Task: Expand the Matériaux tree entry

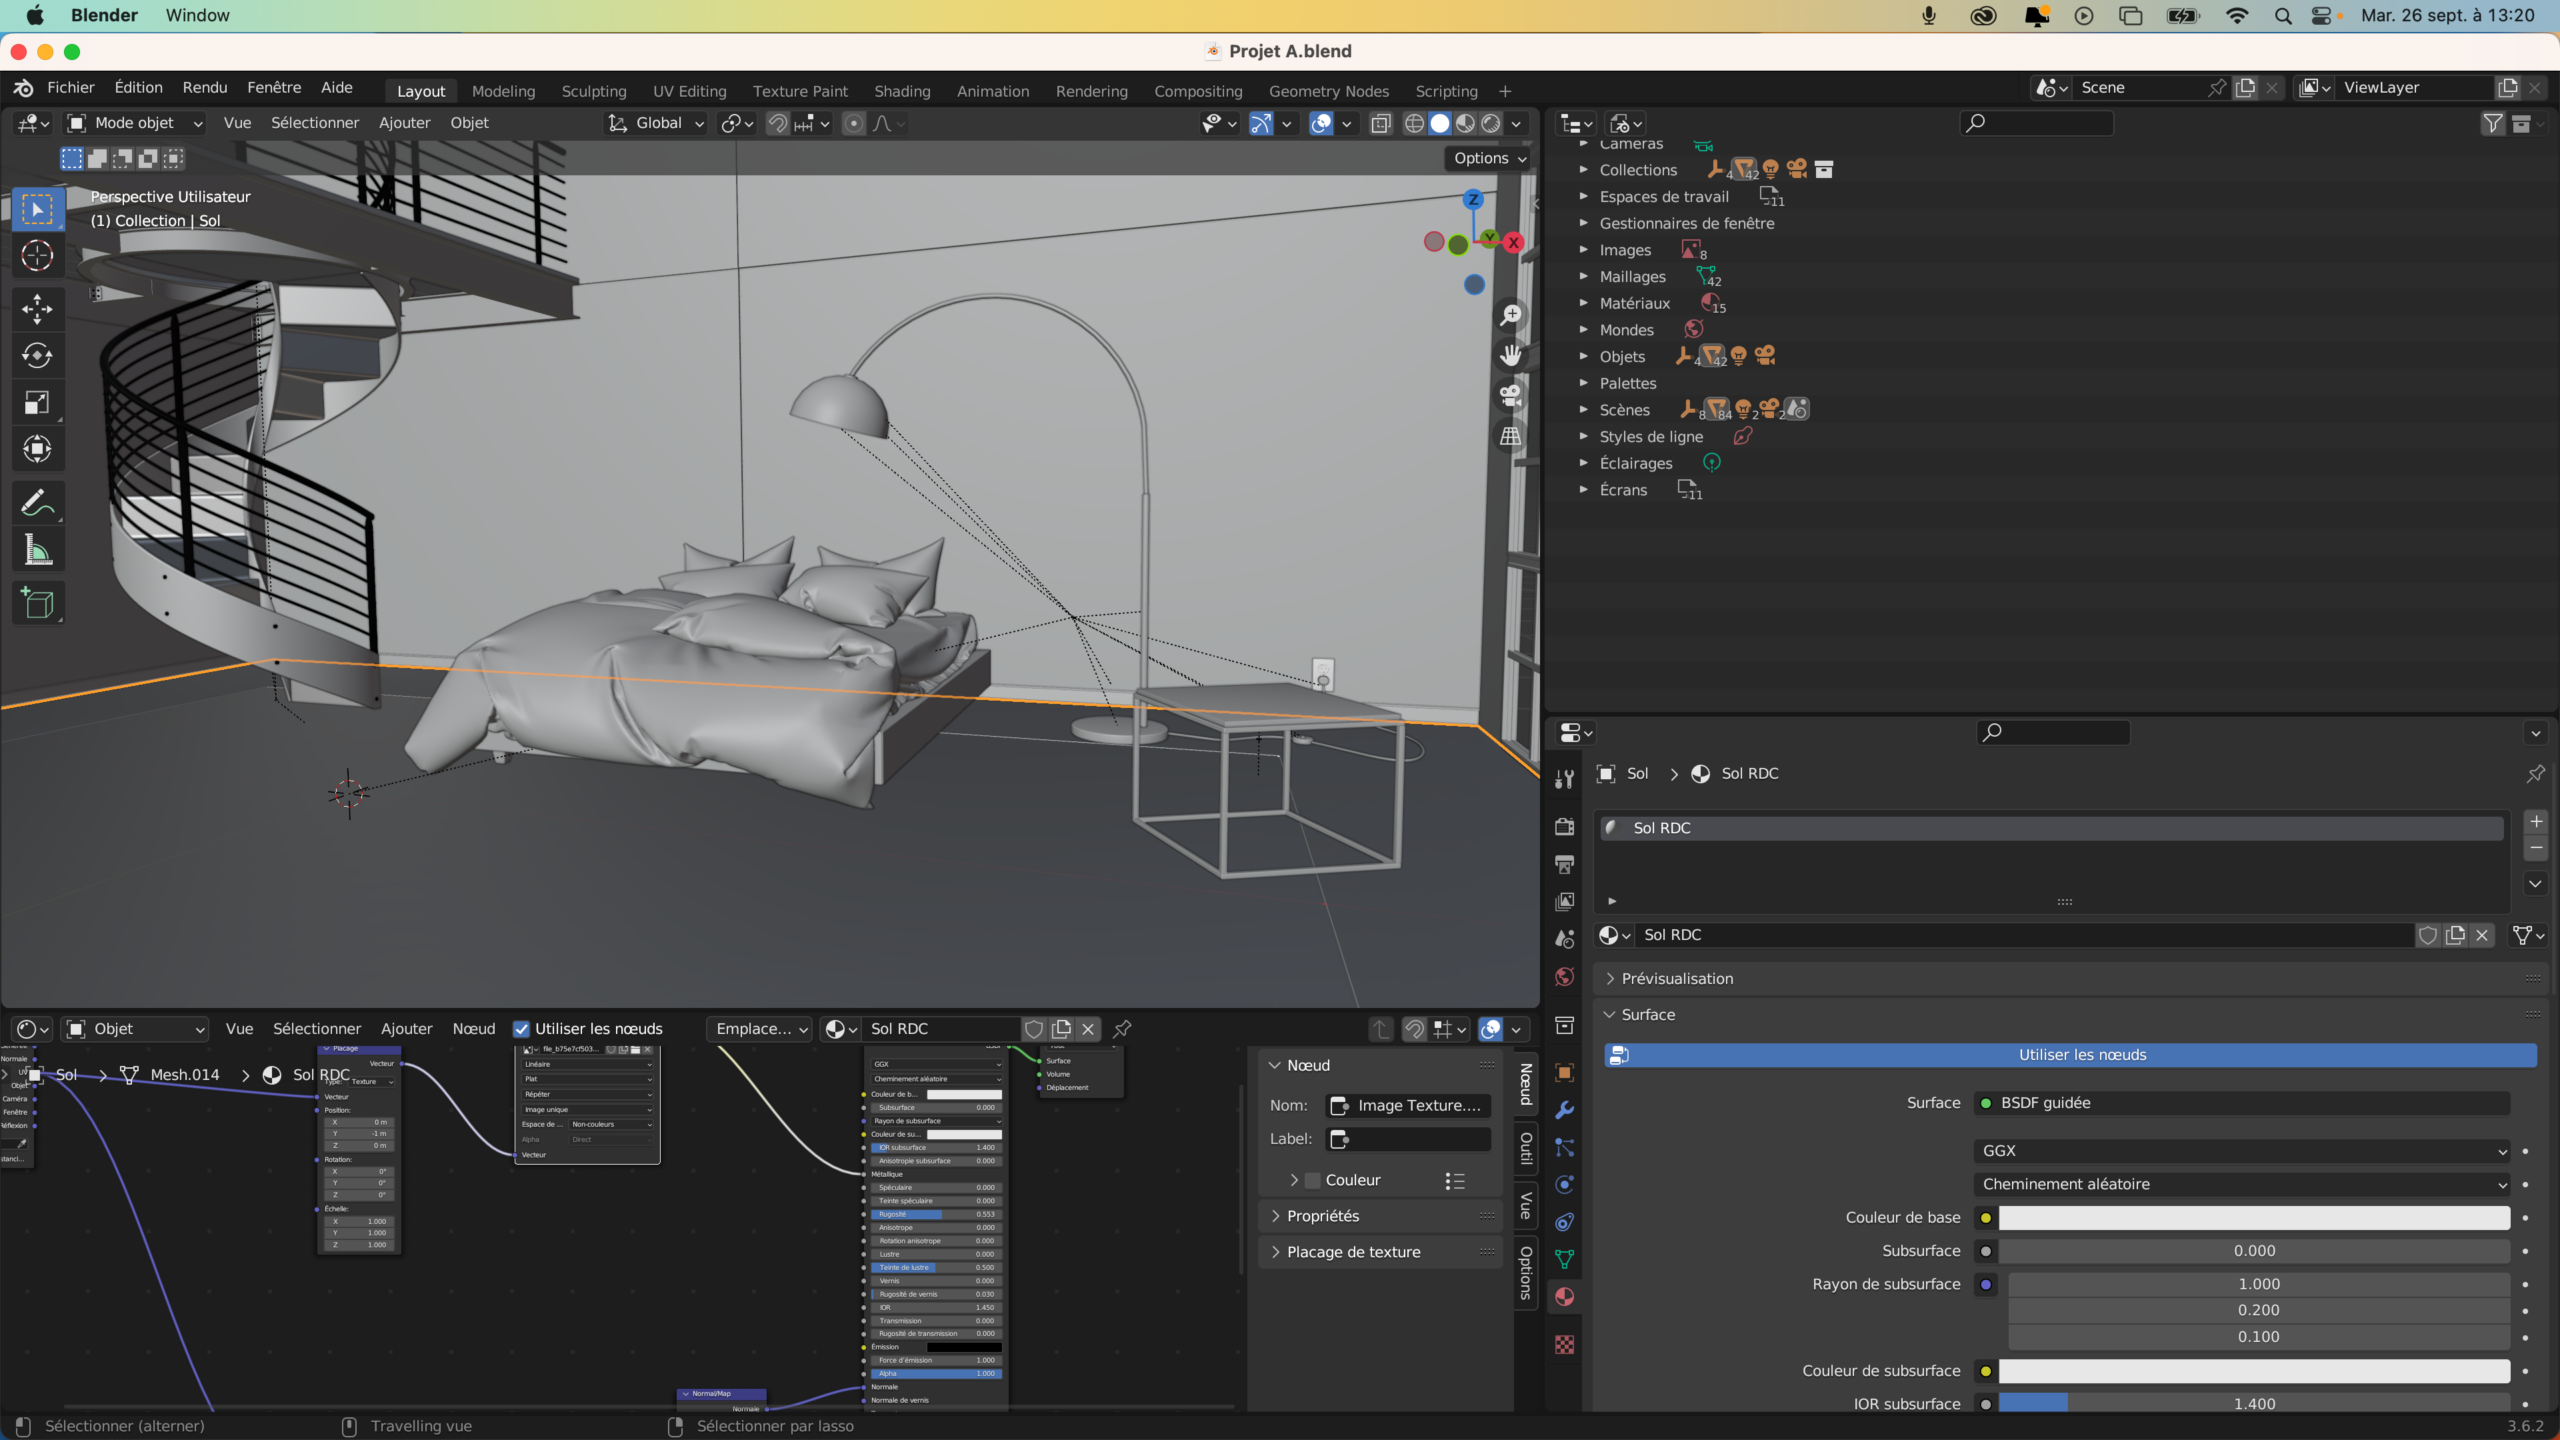Action: coord(1584,303)
